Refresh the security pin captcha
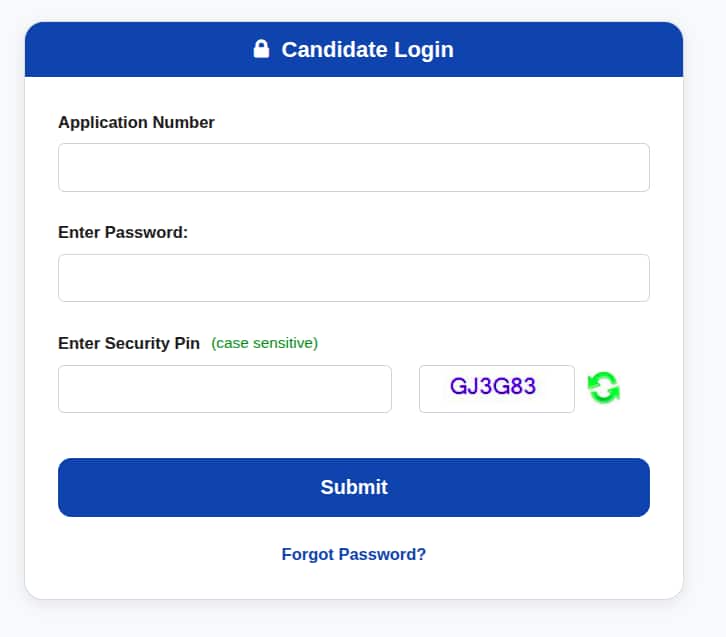 (x=604, y=388)
